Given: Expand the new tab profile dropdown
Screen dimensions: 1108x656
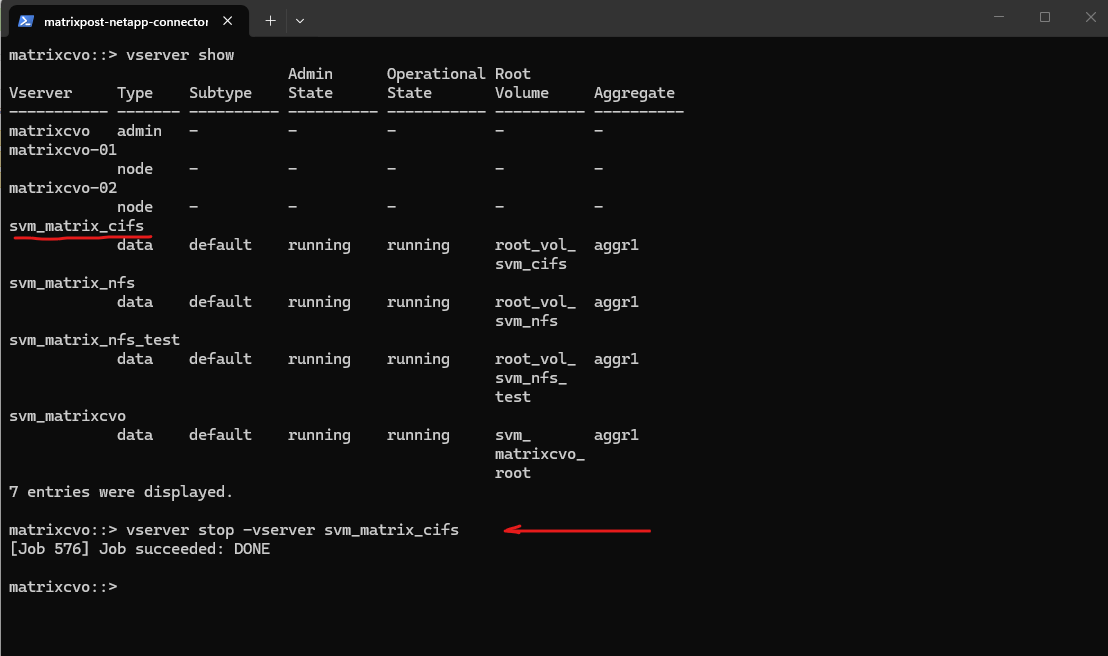Looking at the screenshot, I should point(300,20).
